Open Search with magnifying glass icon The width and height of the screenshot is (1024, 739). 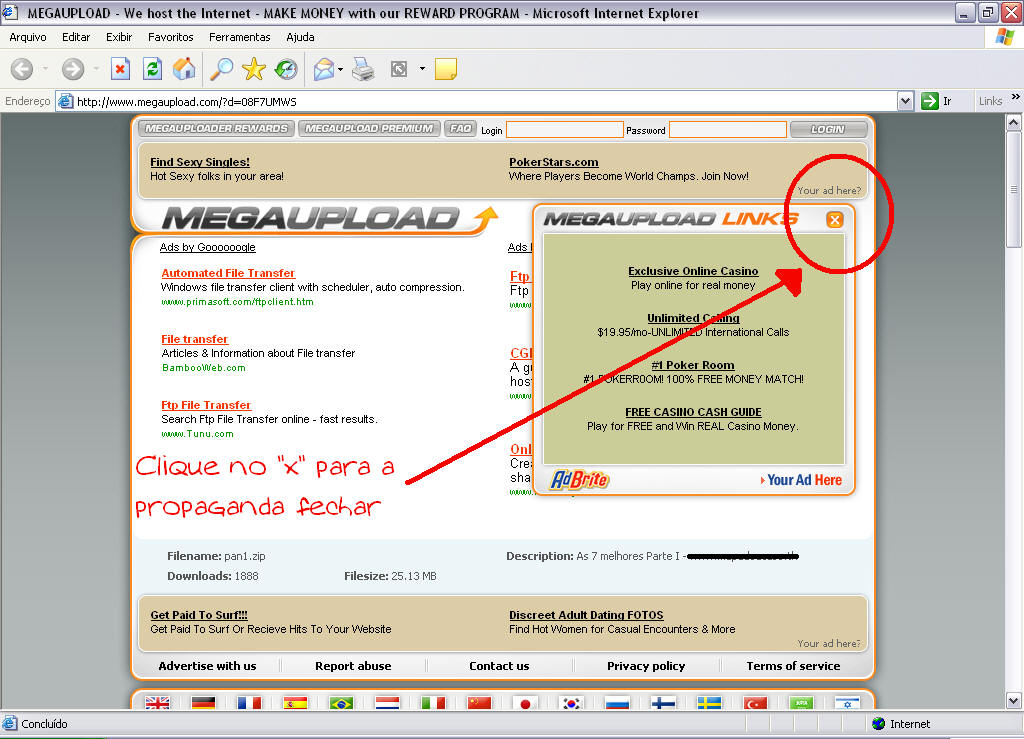(221, 69)
